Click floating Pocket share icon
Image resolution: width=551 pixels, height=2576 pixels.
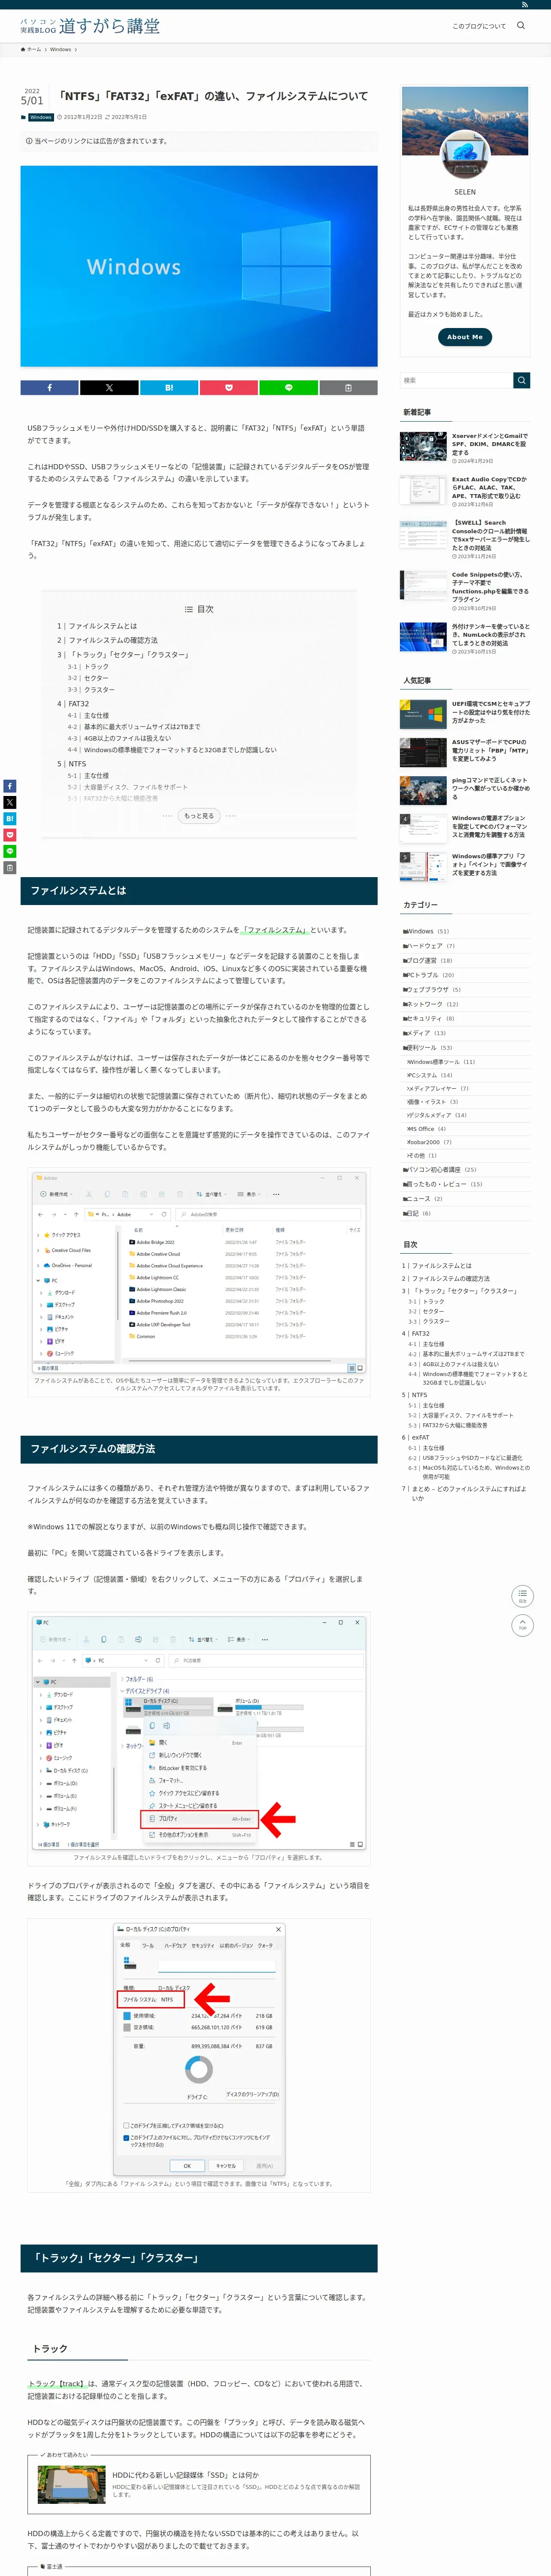[x=9, y=835]
